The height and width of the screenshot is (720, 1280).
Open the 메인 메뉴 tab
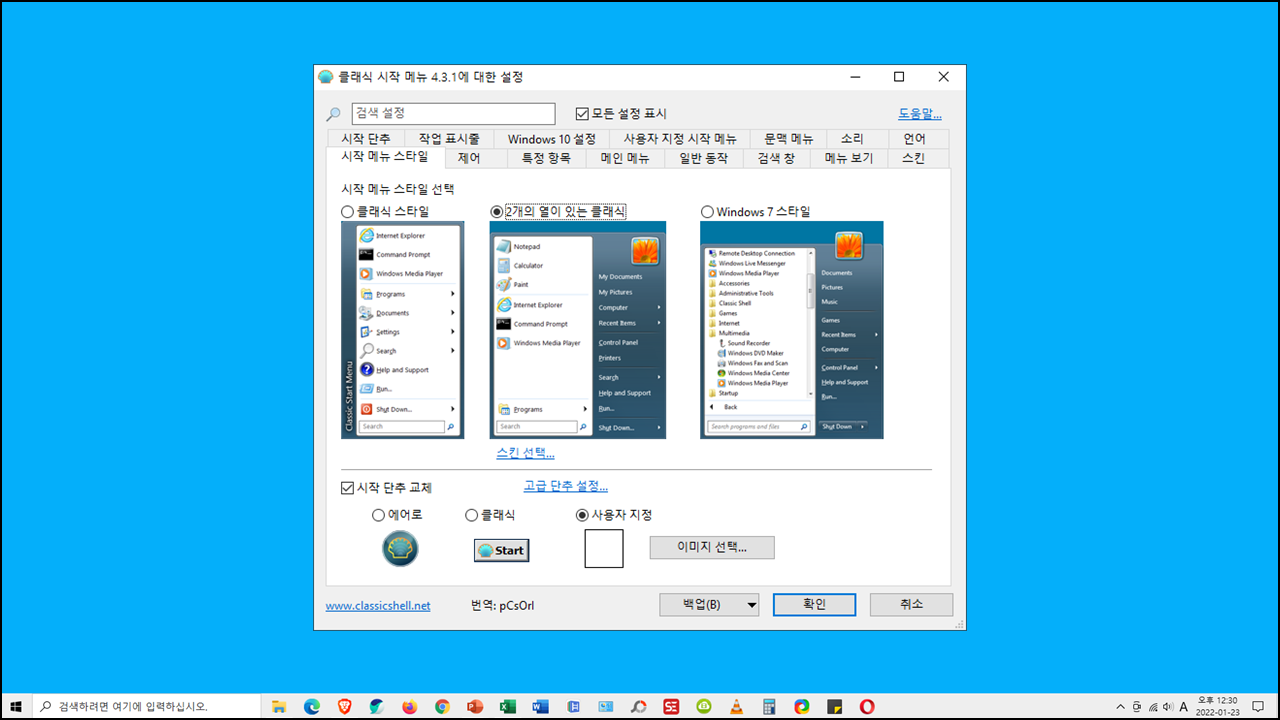[x=626, y=158]
